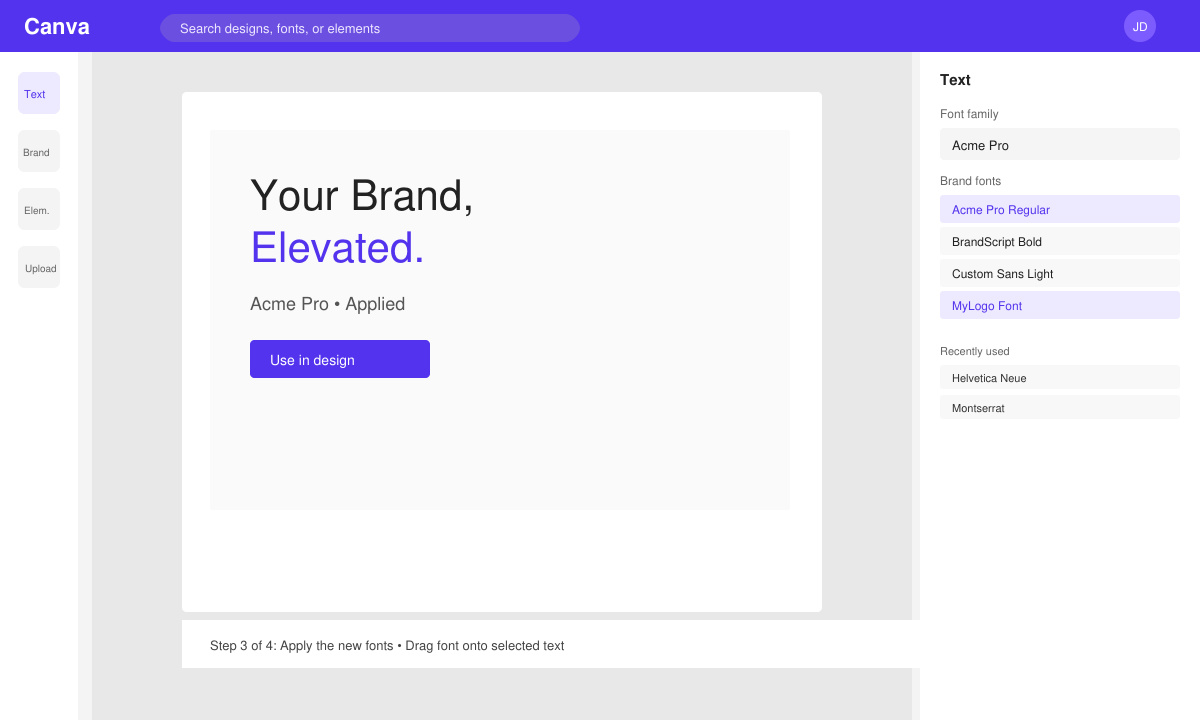Click the Acme Pro • Applied caption
Viewport: 1200px width, 720px height.
point(327,304)
